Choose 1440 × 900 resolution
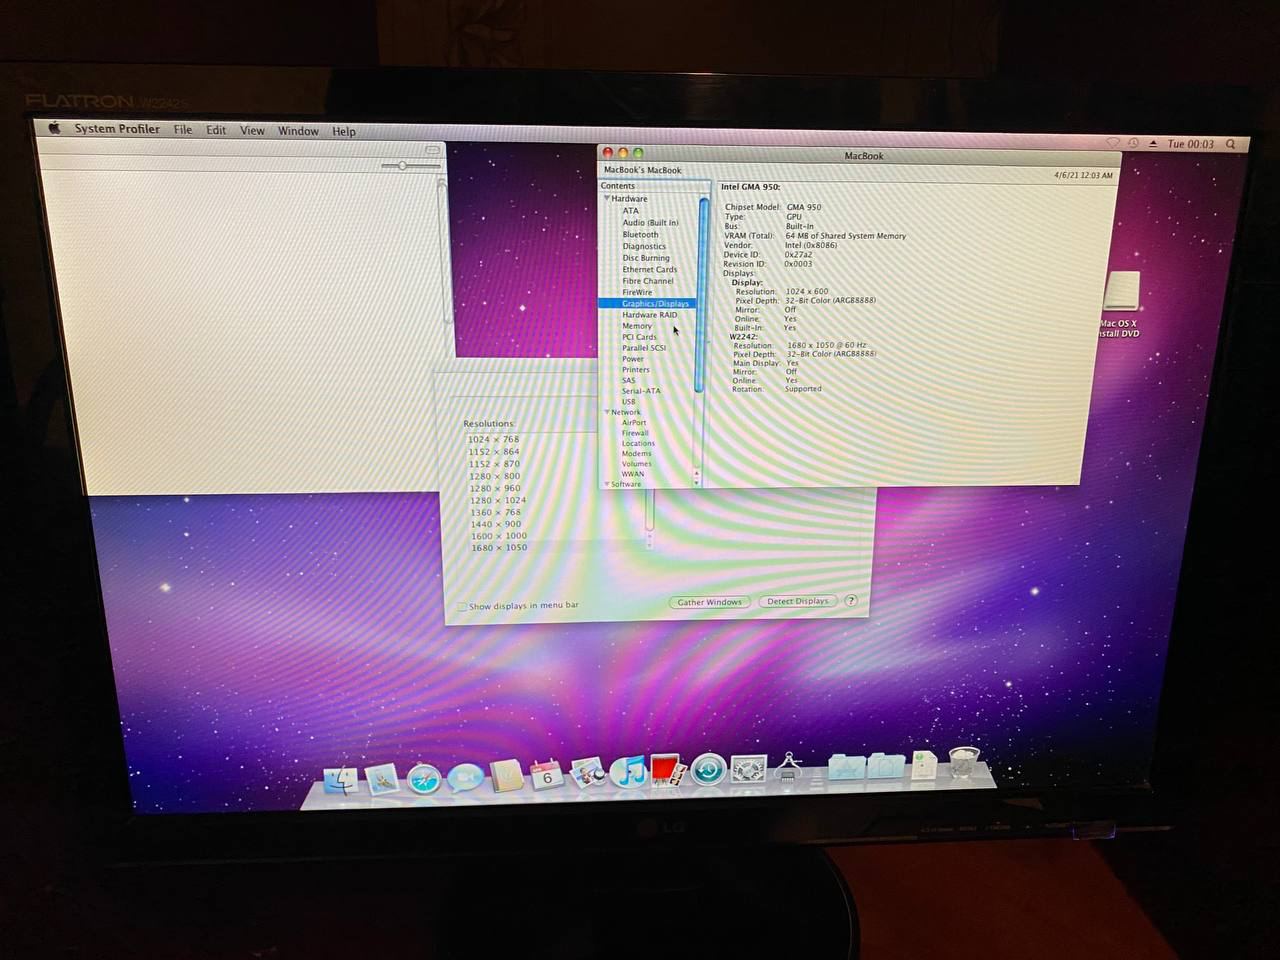 click(496, 524)
